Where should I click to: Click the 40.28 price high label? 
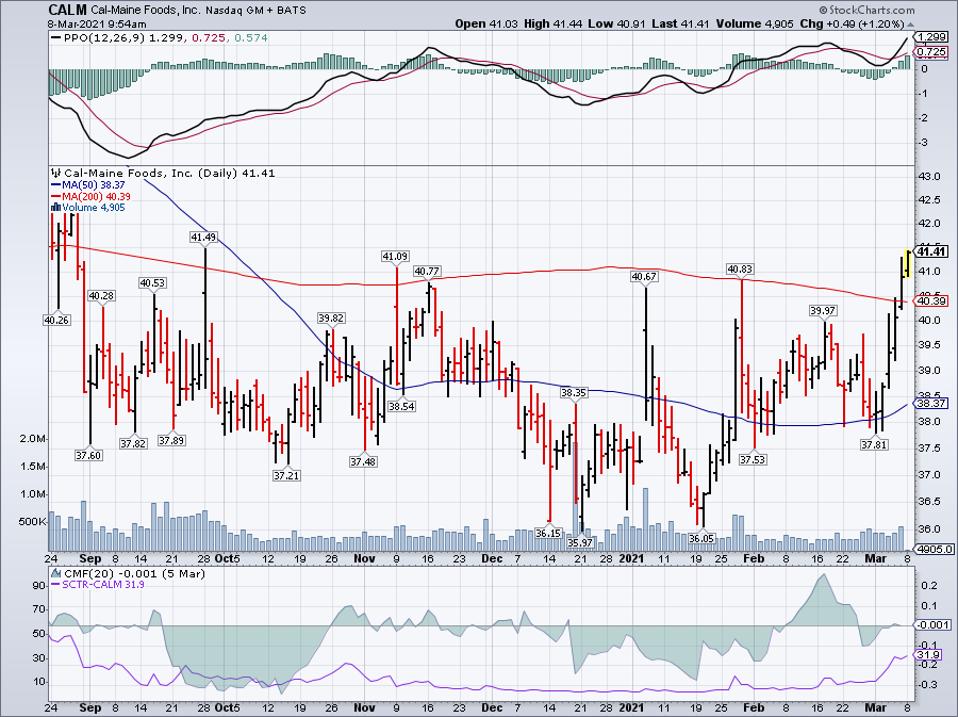tap(102, 296)
